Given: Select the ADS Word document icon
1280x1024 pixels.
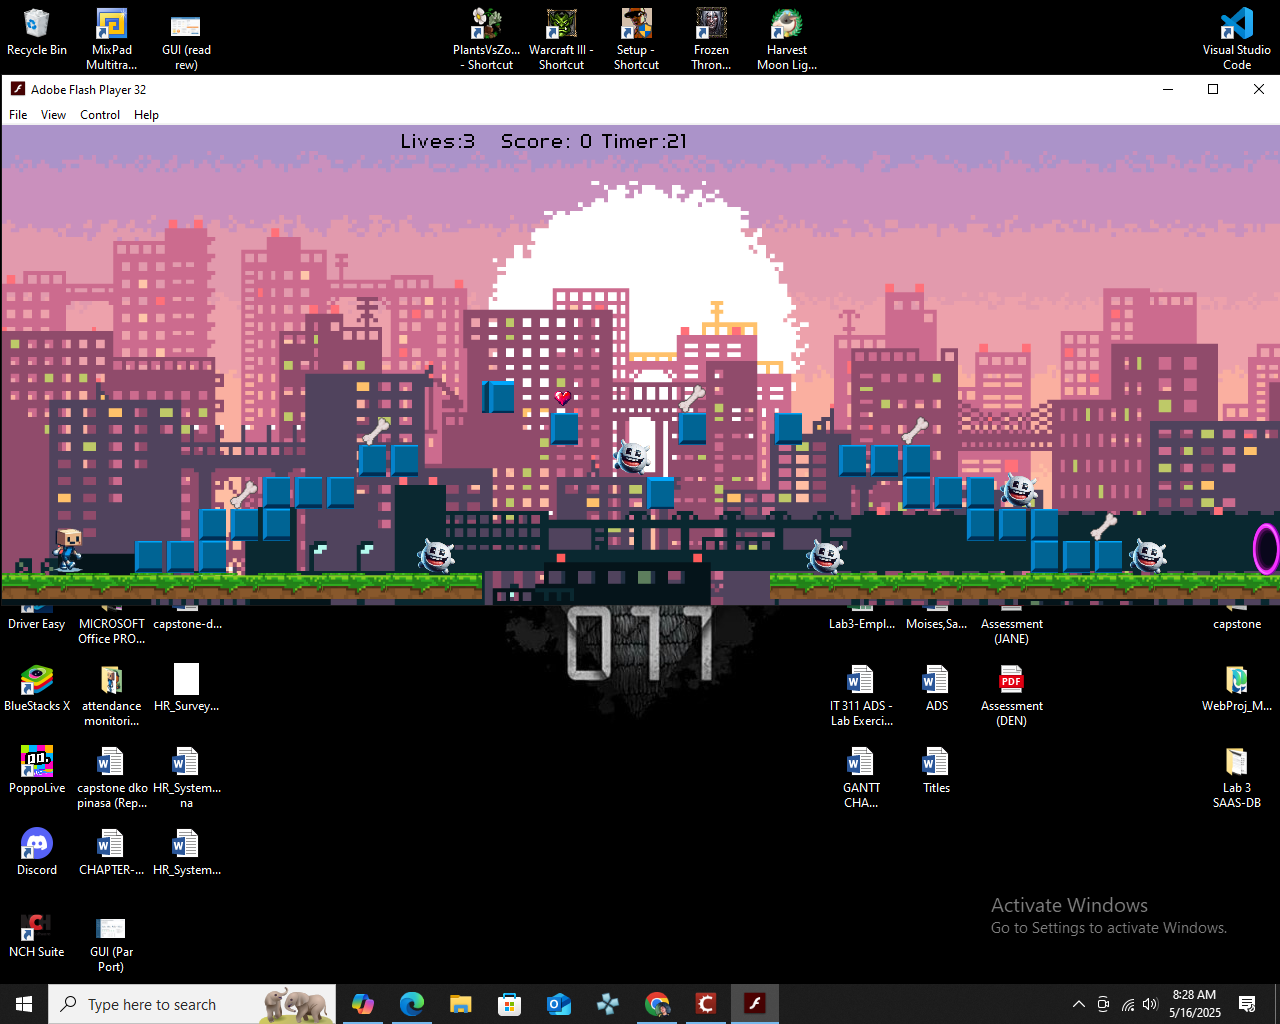Looking at the screenshot, I should point(936,688).
